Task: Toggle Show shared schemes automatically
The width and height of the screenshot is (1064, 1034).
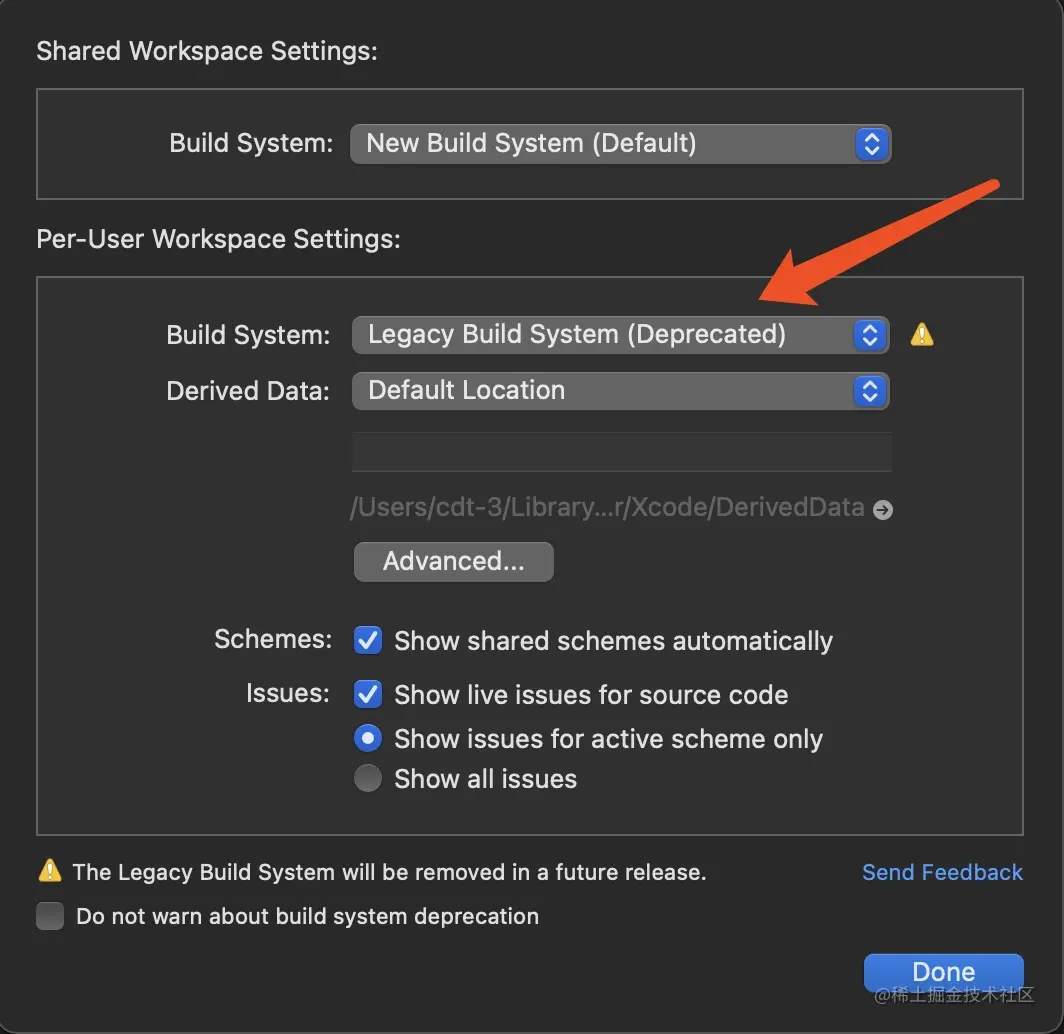Action: (368, 641)
